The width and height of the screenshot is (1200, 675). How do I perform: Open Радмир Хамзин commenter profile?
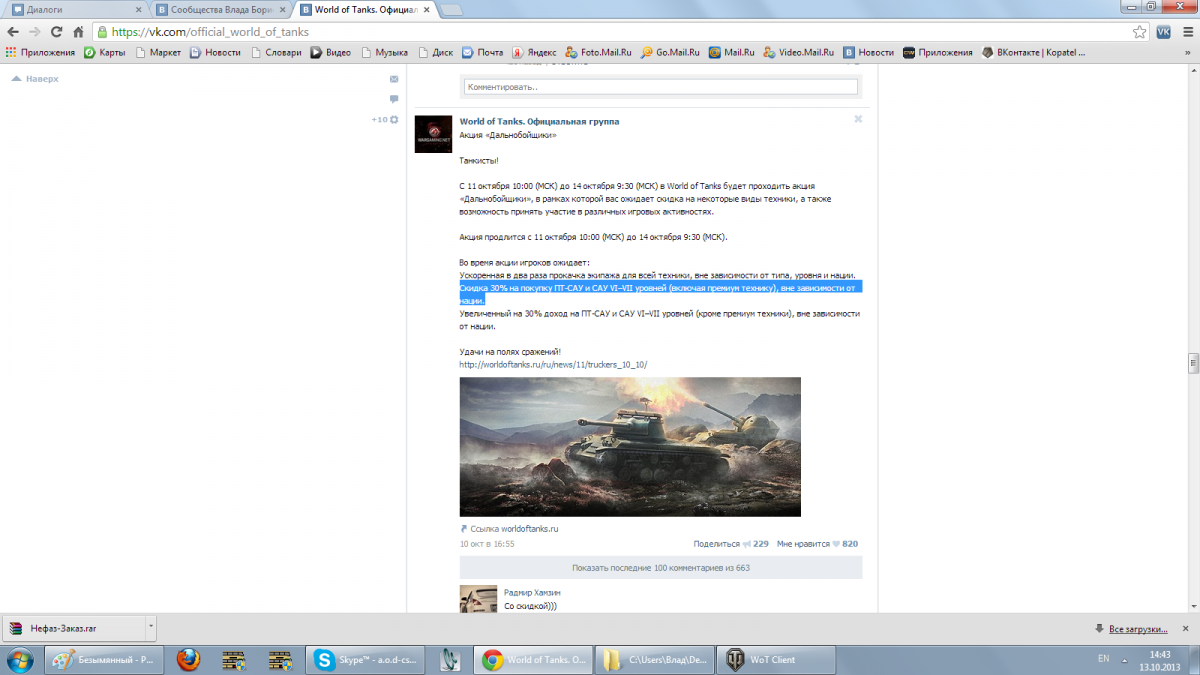(x=532, y=593)
